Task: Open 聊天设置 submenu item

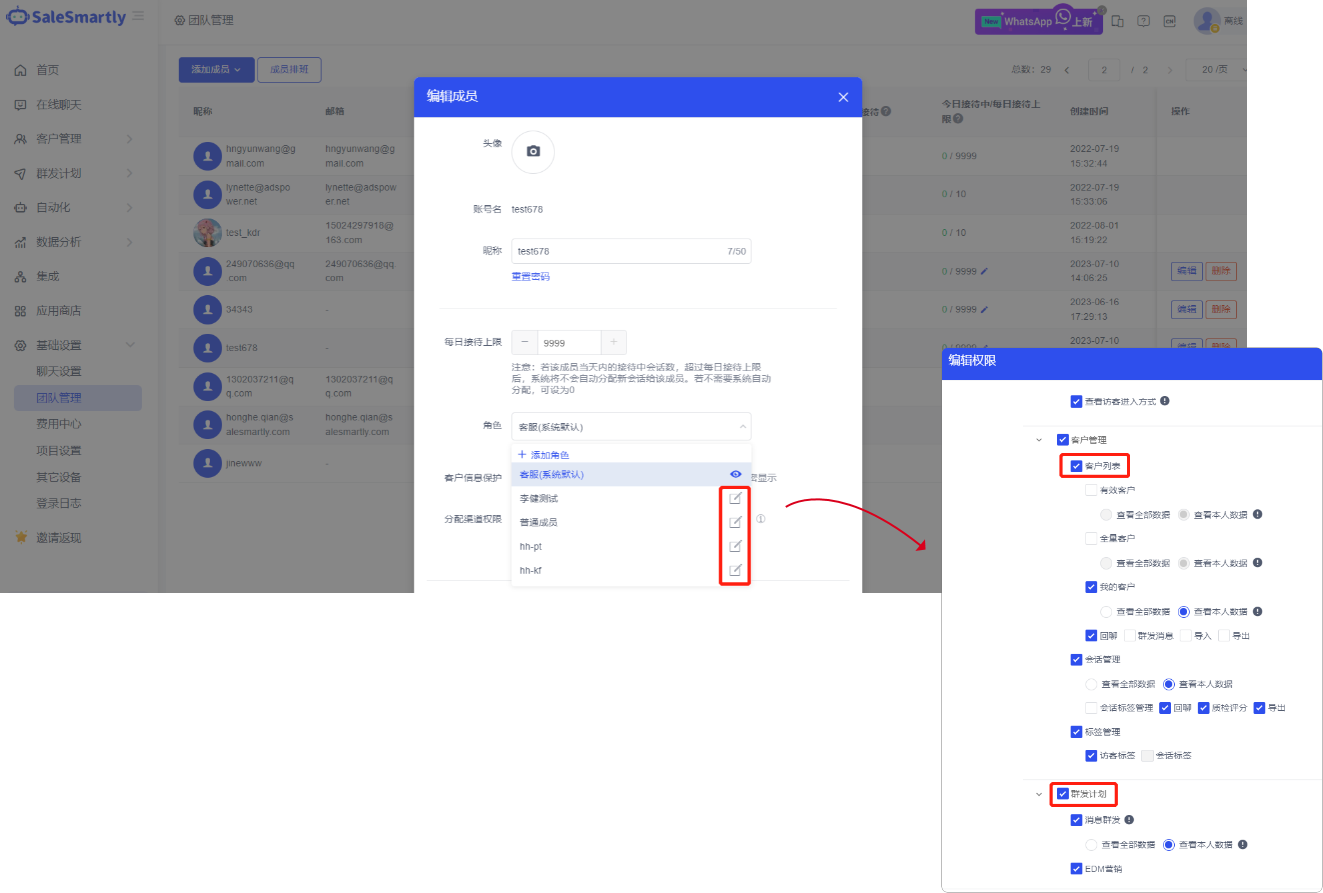Action: click(59, 371)
